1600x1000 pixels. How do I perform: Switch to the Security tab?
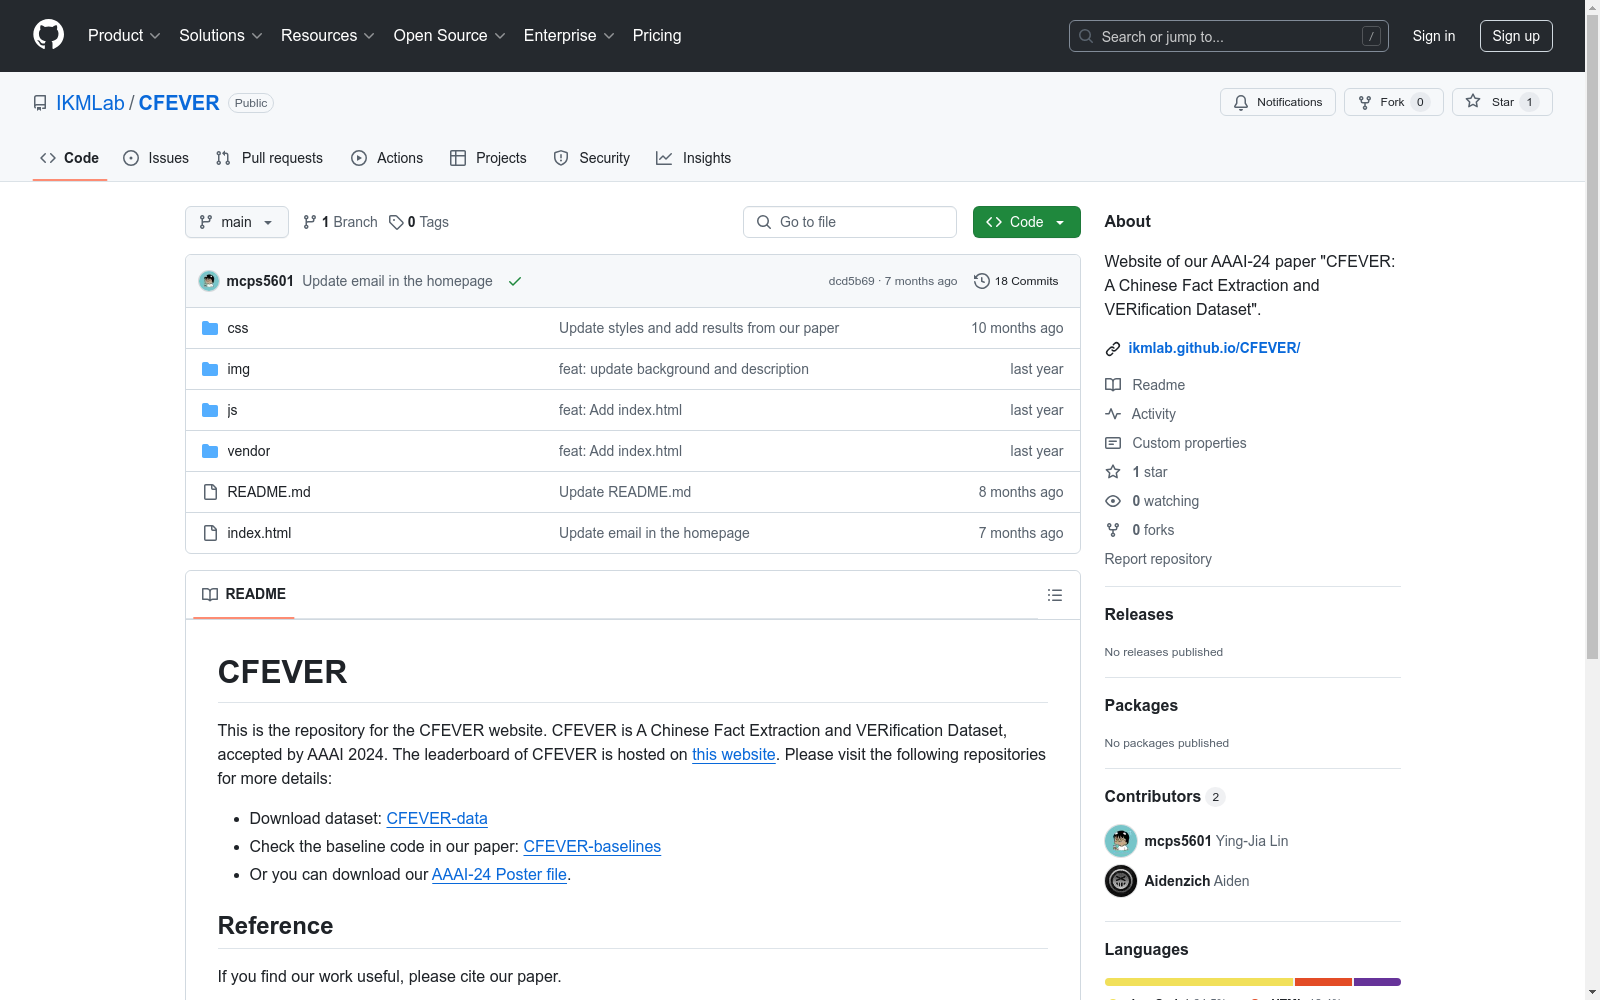592,158
